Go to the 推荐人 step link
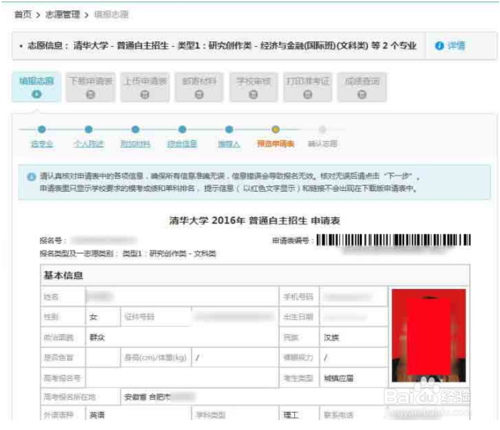500x430 pixels. click(x=229, y=144)
